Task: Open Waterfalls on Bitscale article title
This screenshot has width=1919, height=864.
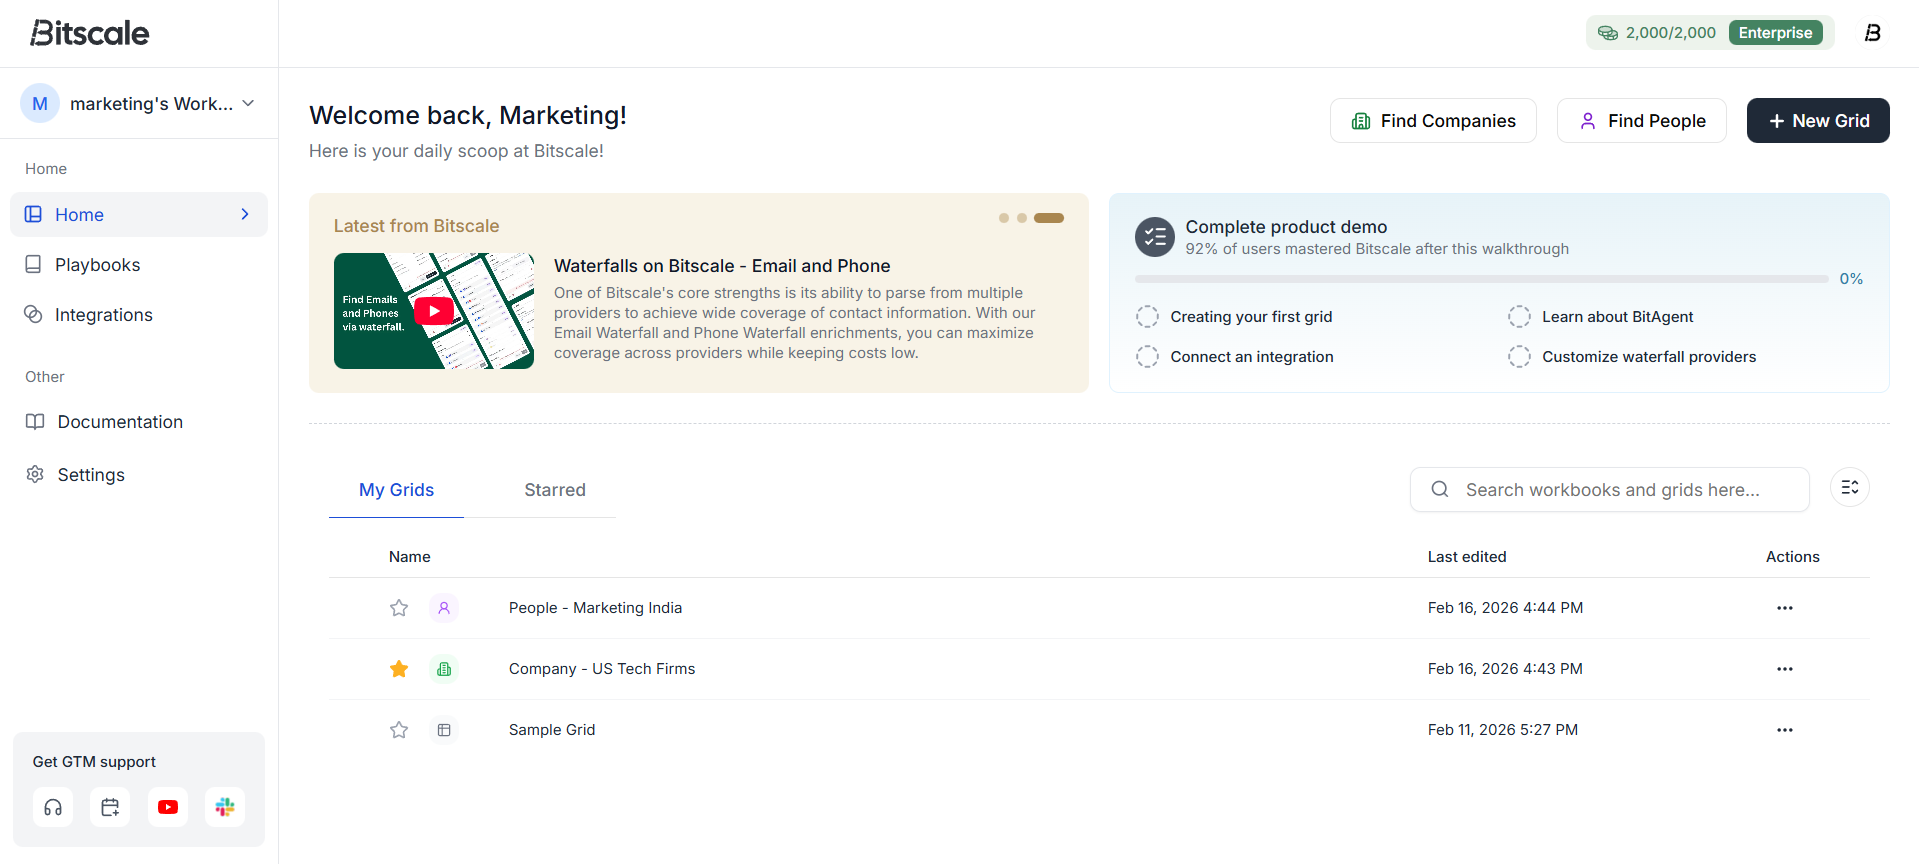Action: click(x=722, y=266)
